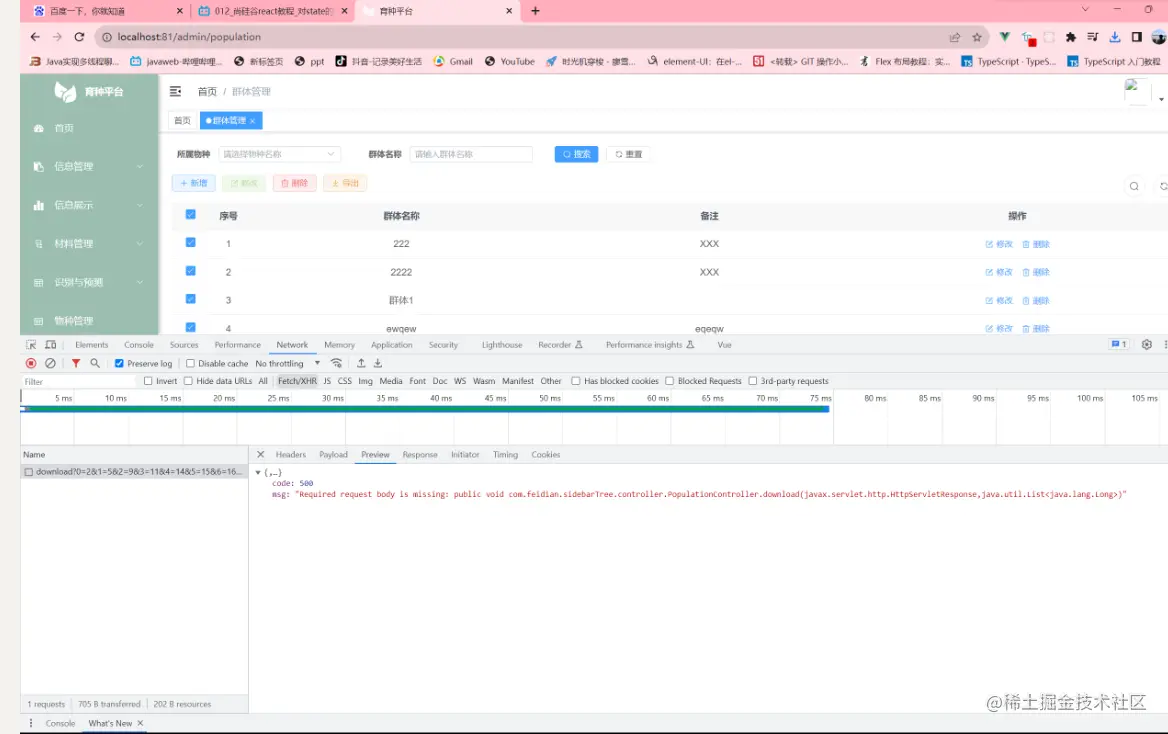The image size is (1168, 734).
Task: Bookmark this page with the star icon
Action: click(x=977, y=37)
